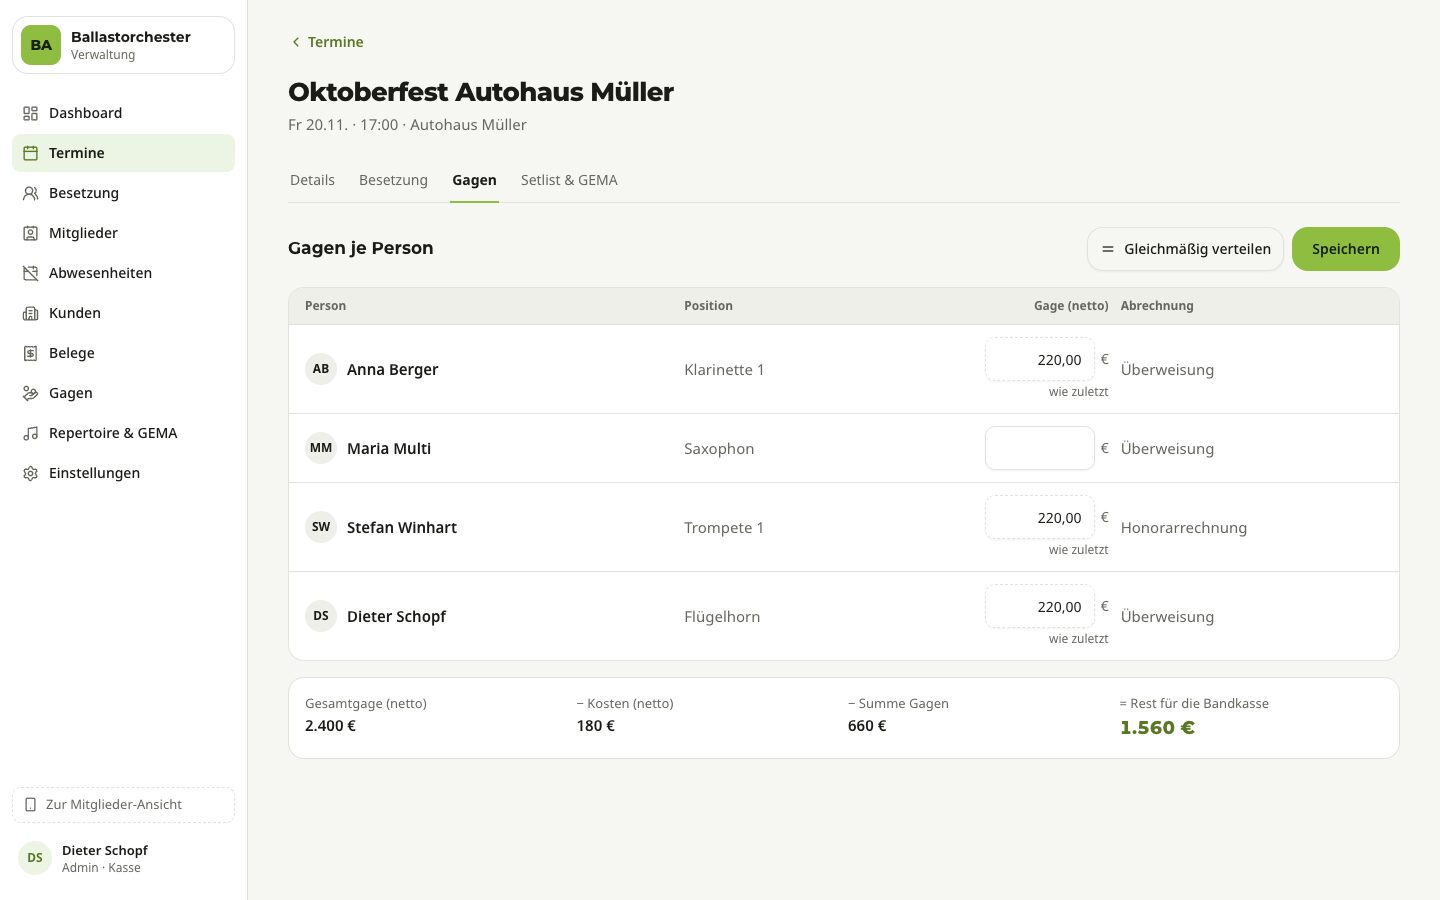Click the Abwesenheiten calendar-off icon
Screen dimensions: 1440x900
(x=30, y=273)
